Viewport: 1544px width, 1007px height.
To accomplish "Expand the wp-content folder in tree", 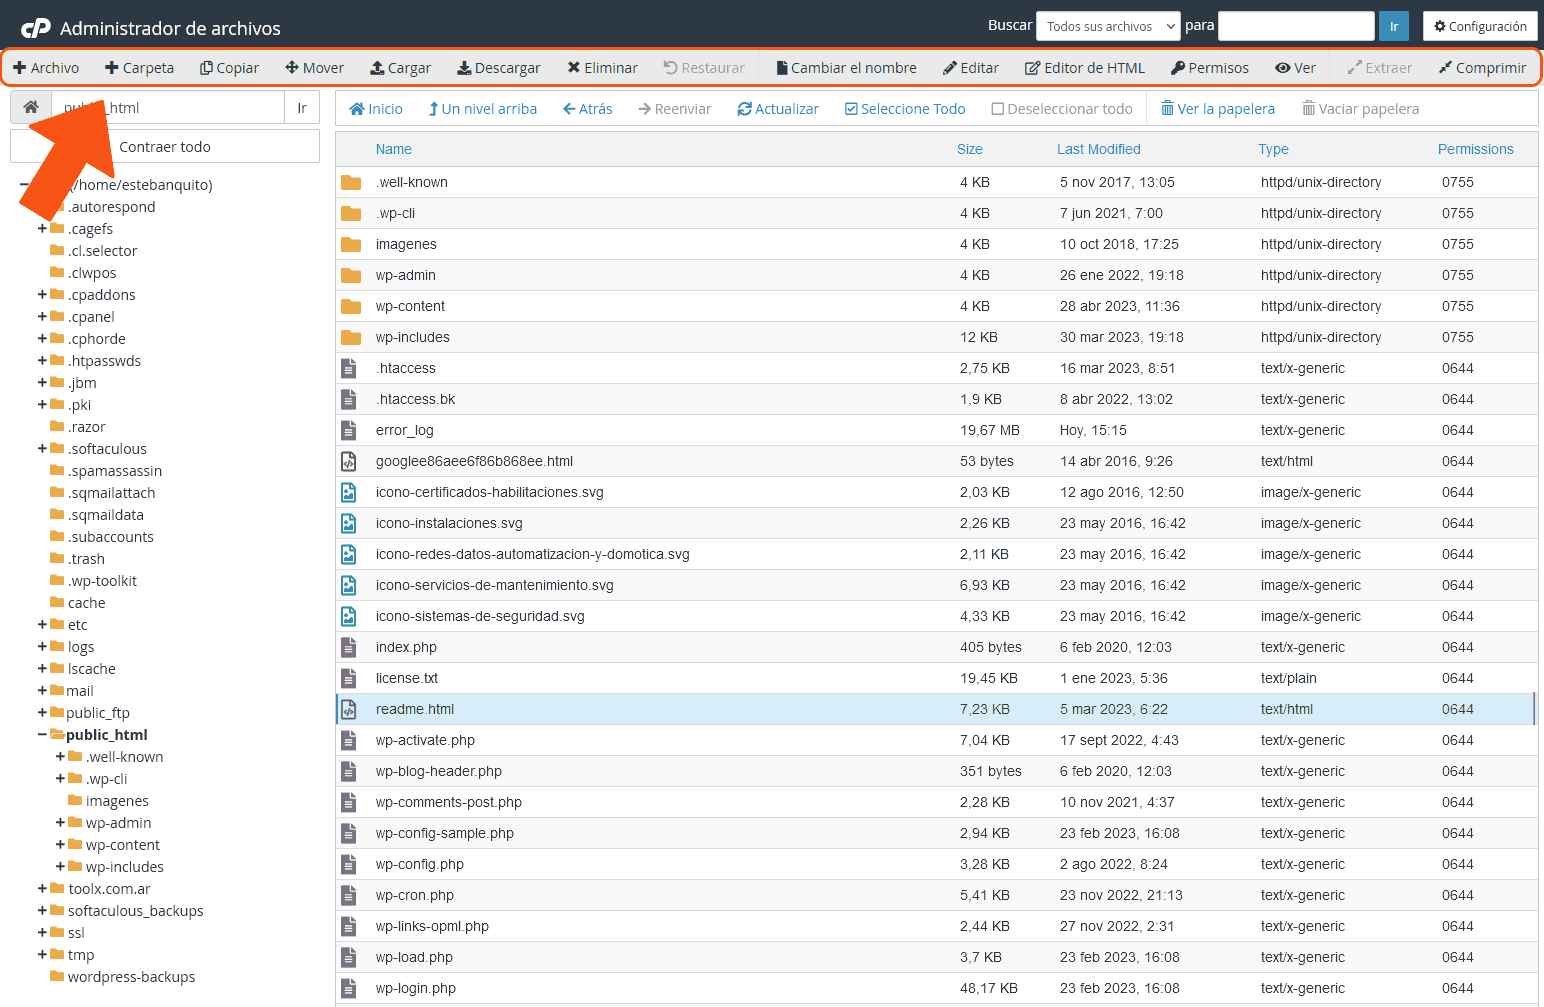I will [60, 845].
